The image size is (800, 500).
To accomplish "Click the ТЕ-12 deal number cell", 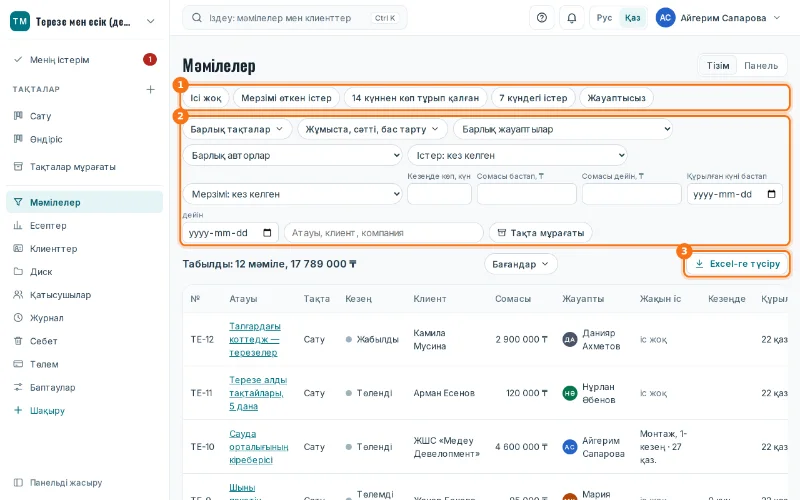I will [x=202, y=339].
